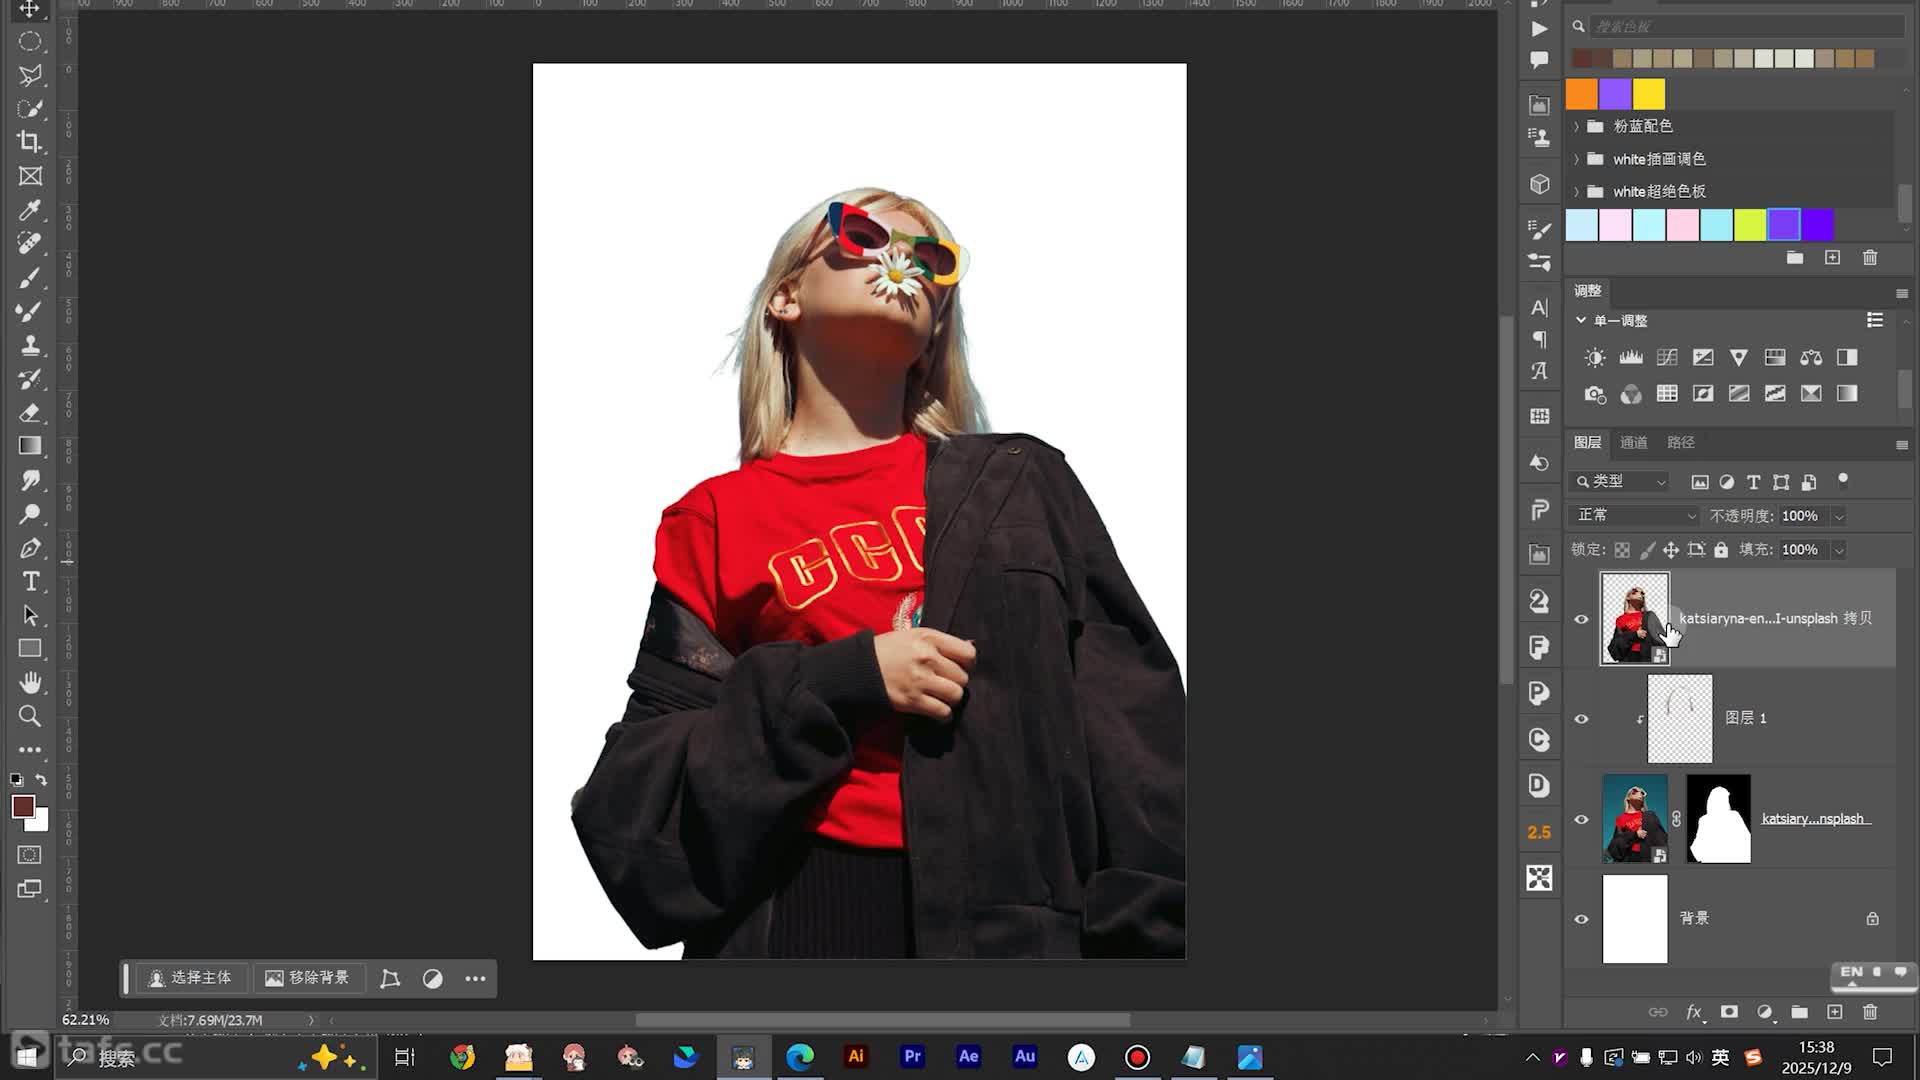Select the Eraser tool
The height and width of the screenshot is (1080, 1920).
point(30,412)
